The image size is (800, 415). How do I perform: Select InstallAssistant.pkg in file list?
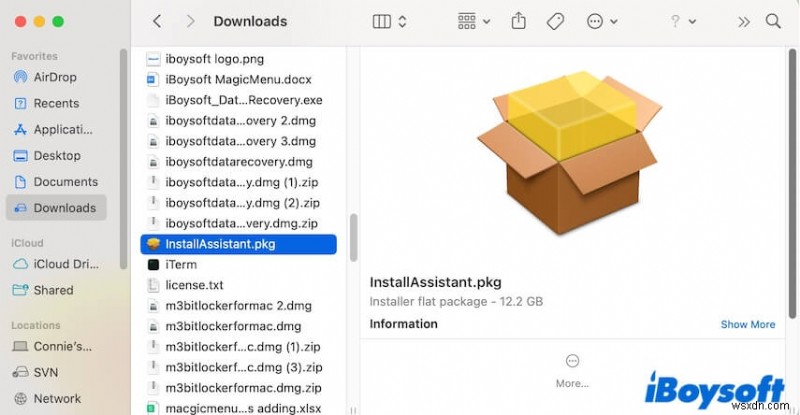tap(238, 244)
